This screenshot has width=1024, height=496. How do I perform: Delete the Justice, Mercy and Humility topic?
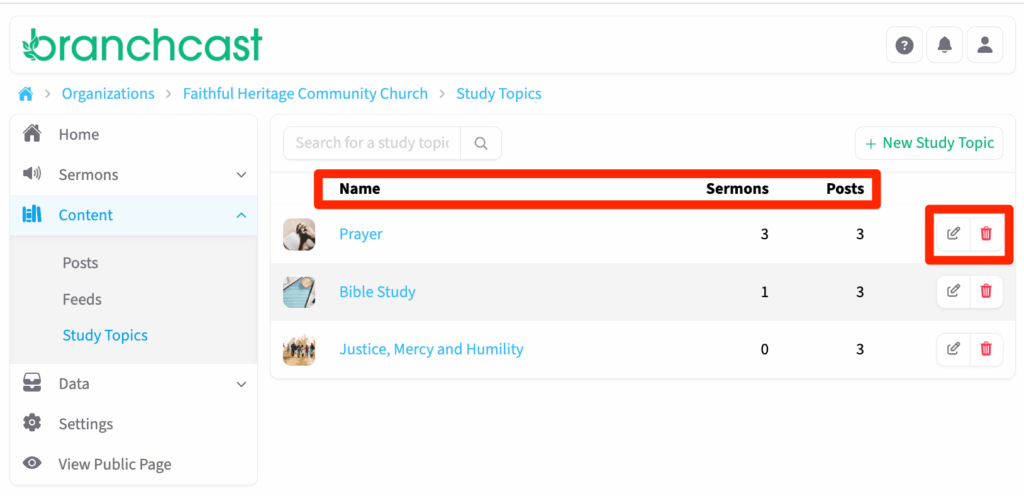986,349
